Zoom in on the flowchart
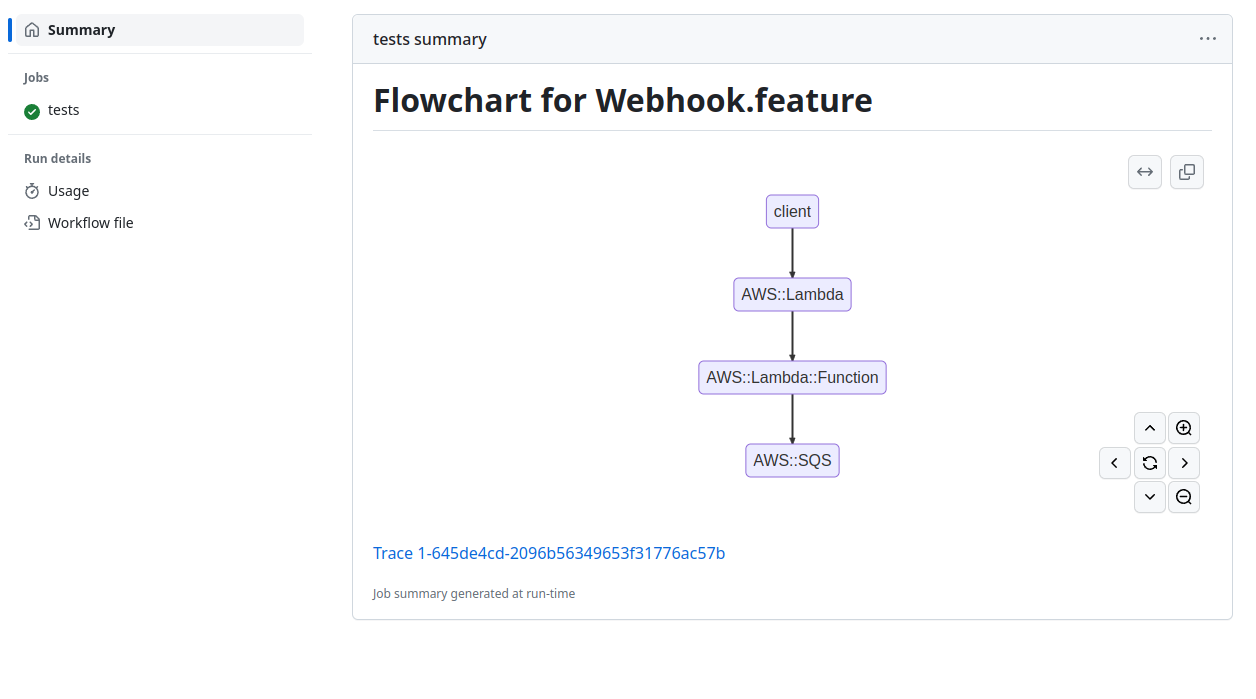Image resolution: width=1256 pixels, height=699 pixels. 1184,428
